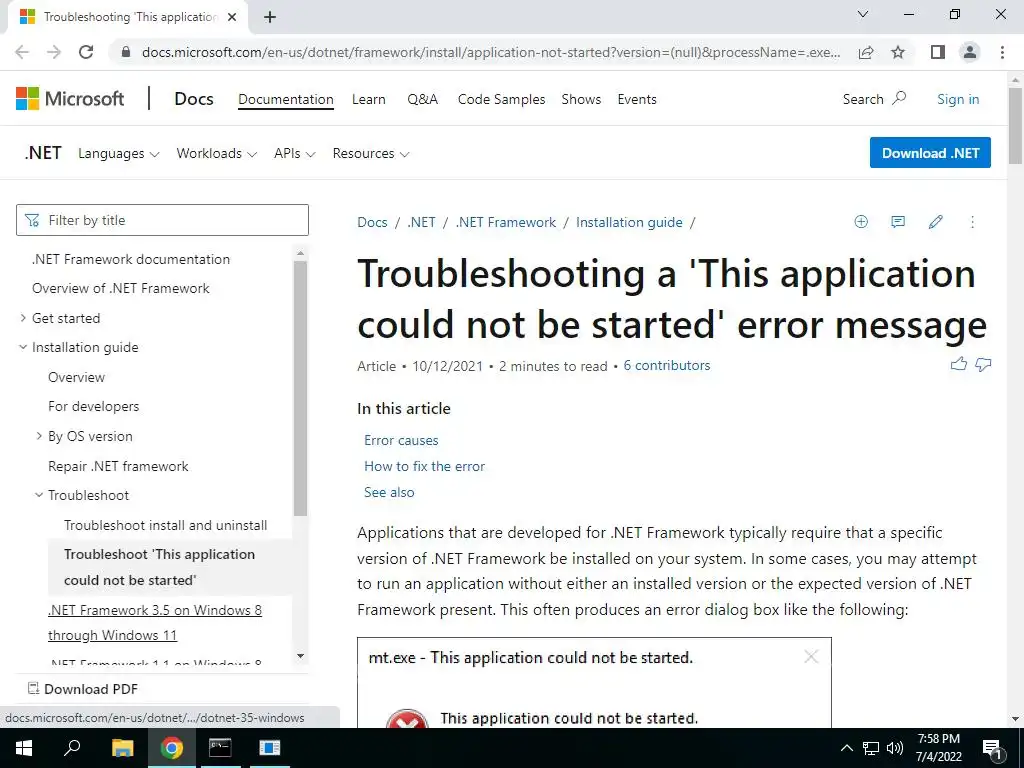Click the .NET Framework breadcrumb
Screen dimensions: 1024x768
pyautogui.click(x=506, y=222)
